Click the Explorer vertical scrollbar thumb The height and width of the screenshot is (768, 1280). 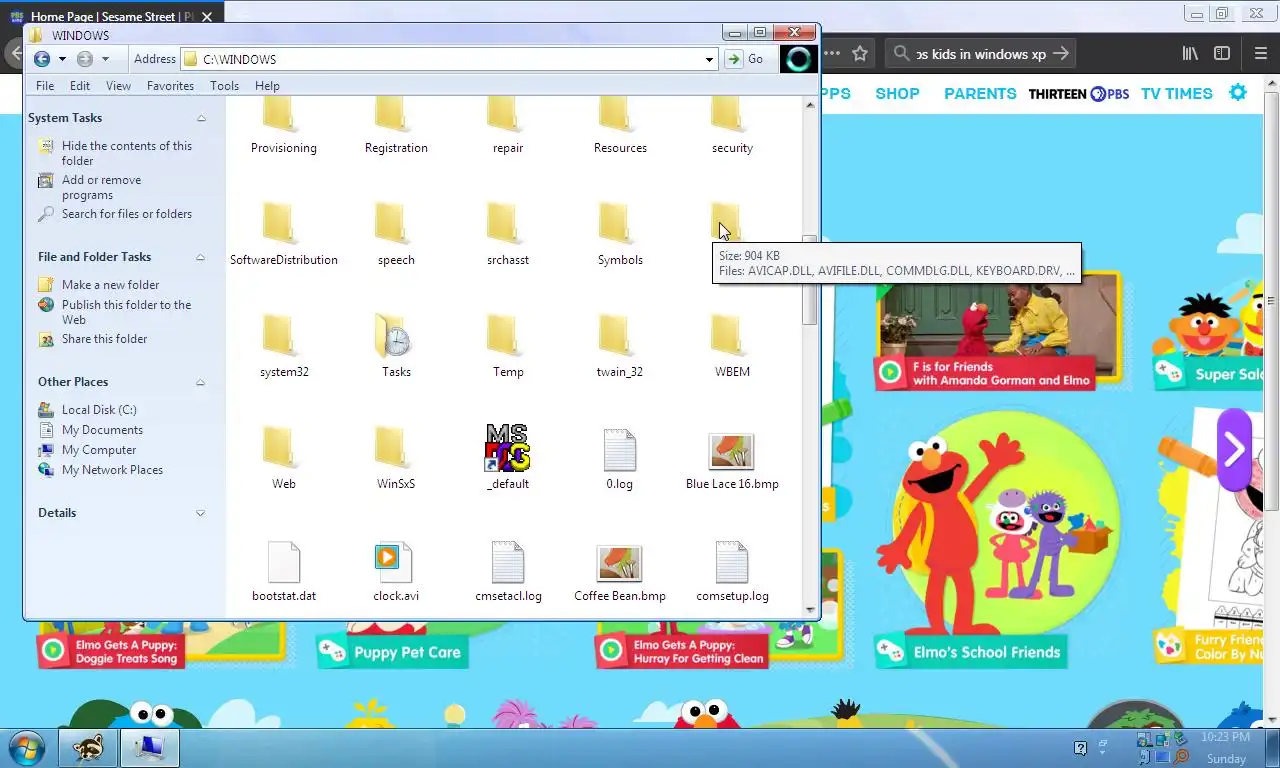pyautogui.click(x=810, y=280)
